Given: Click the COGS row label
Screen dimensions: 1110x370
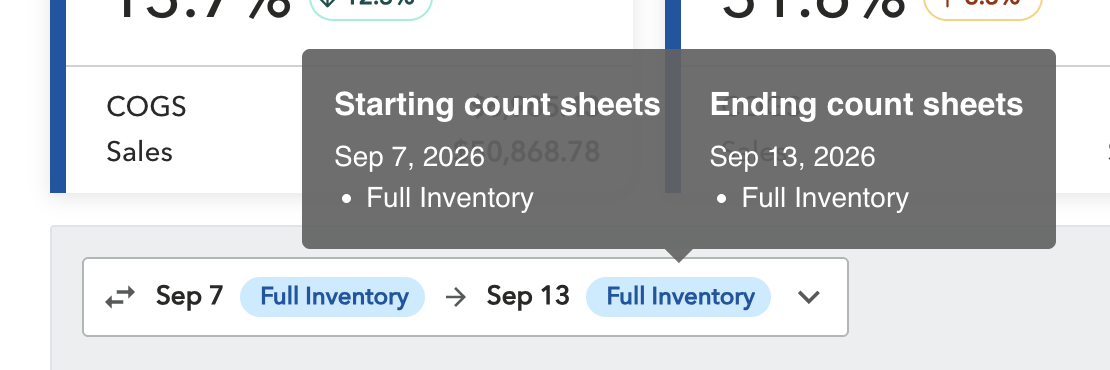Looking at the screenshot, I should pyautogui.click(x=147, y=107).
